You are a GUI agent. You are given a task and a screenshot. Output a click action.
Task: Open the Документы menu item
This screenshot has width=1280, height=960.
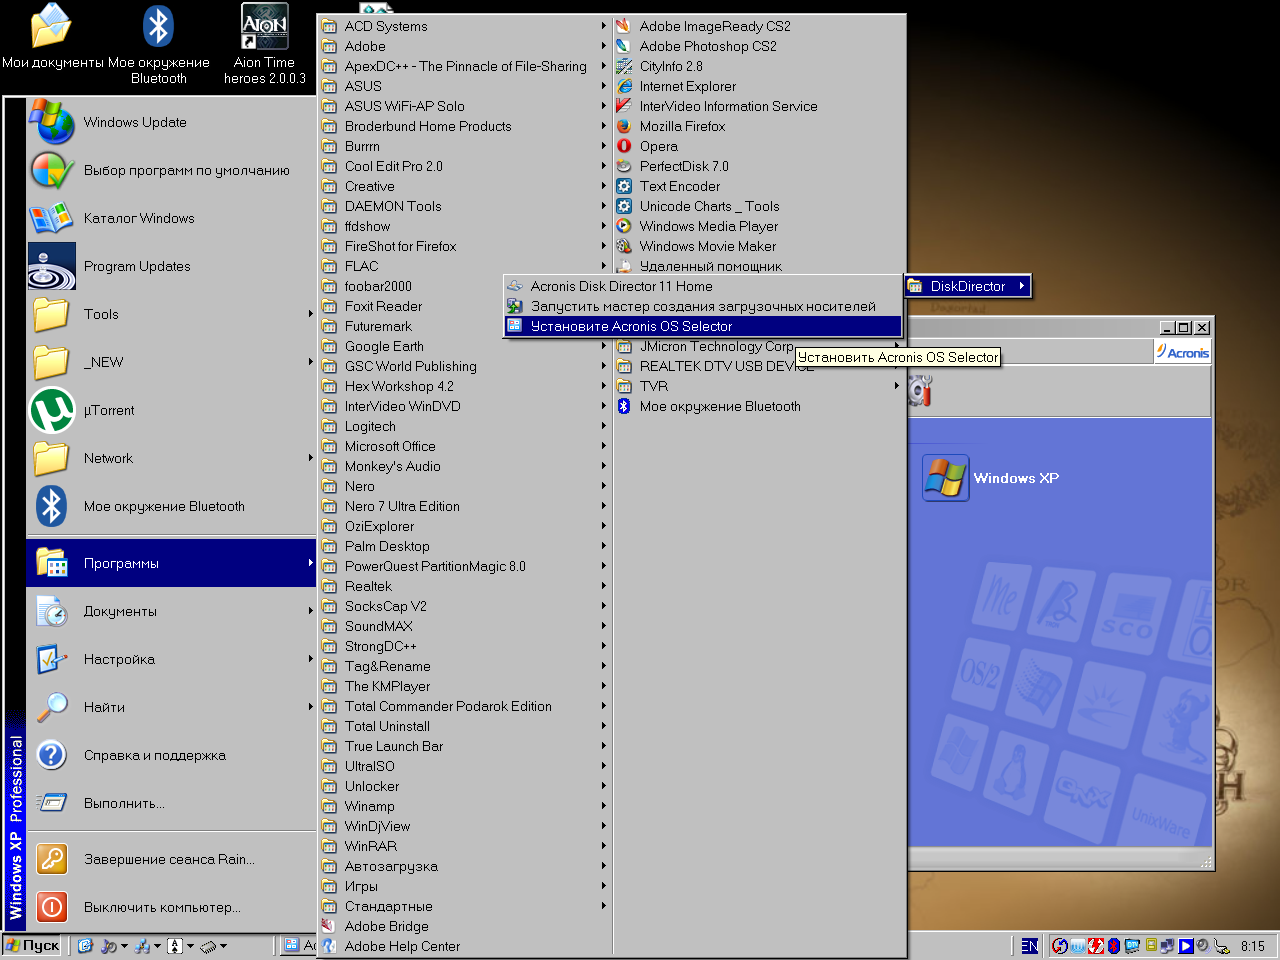point(120,611)
